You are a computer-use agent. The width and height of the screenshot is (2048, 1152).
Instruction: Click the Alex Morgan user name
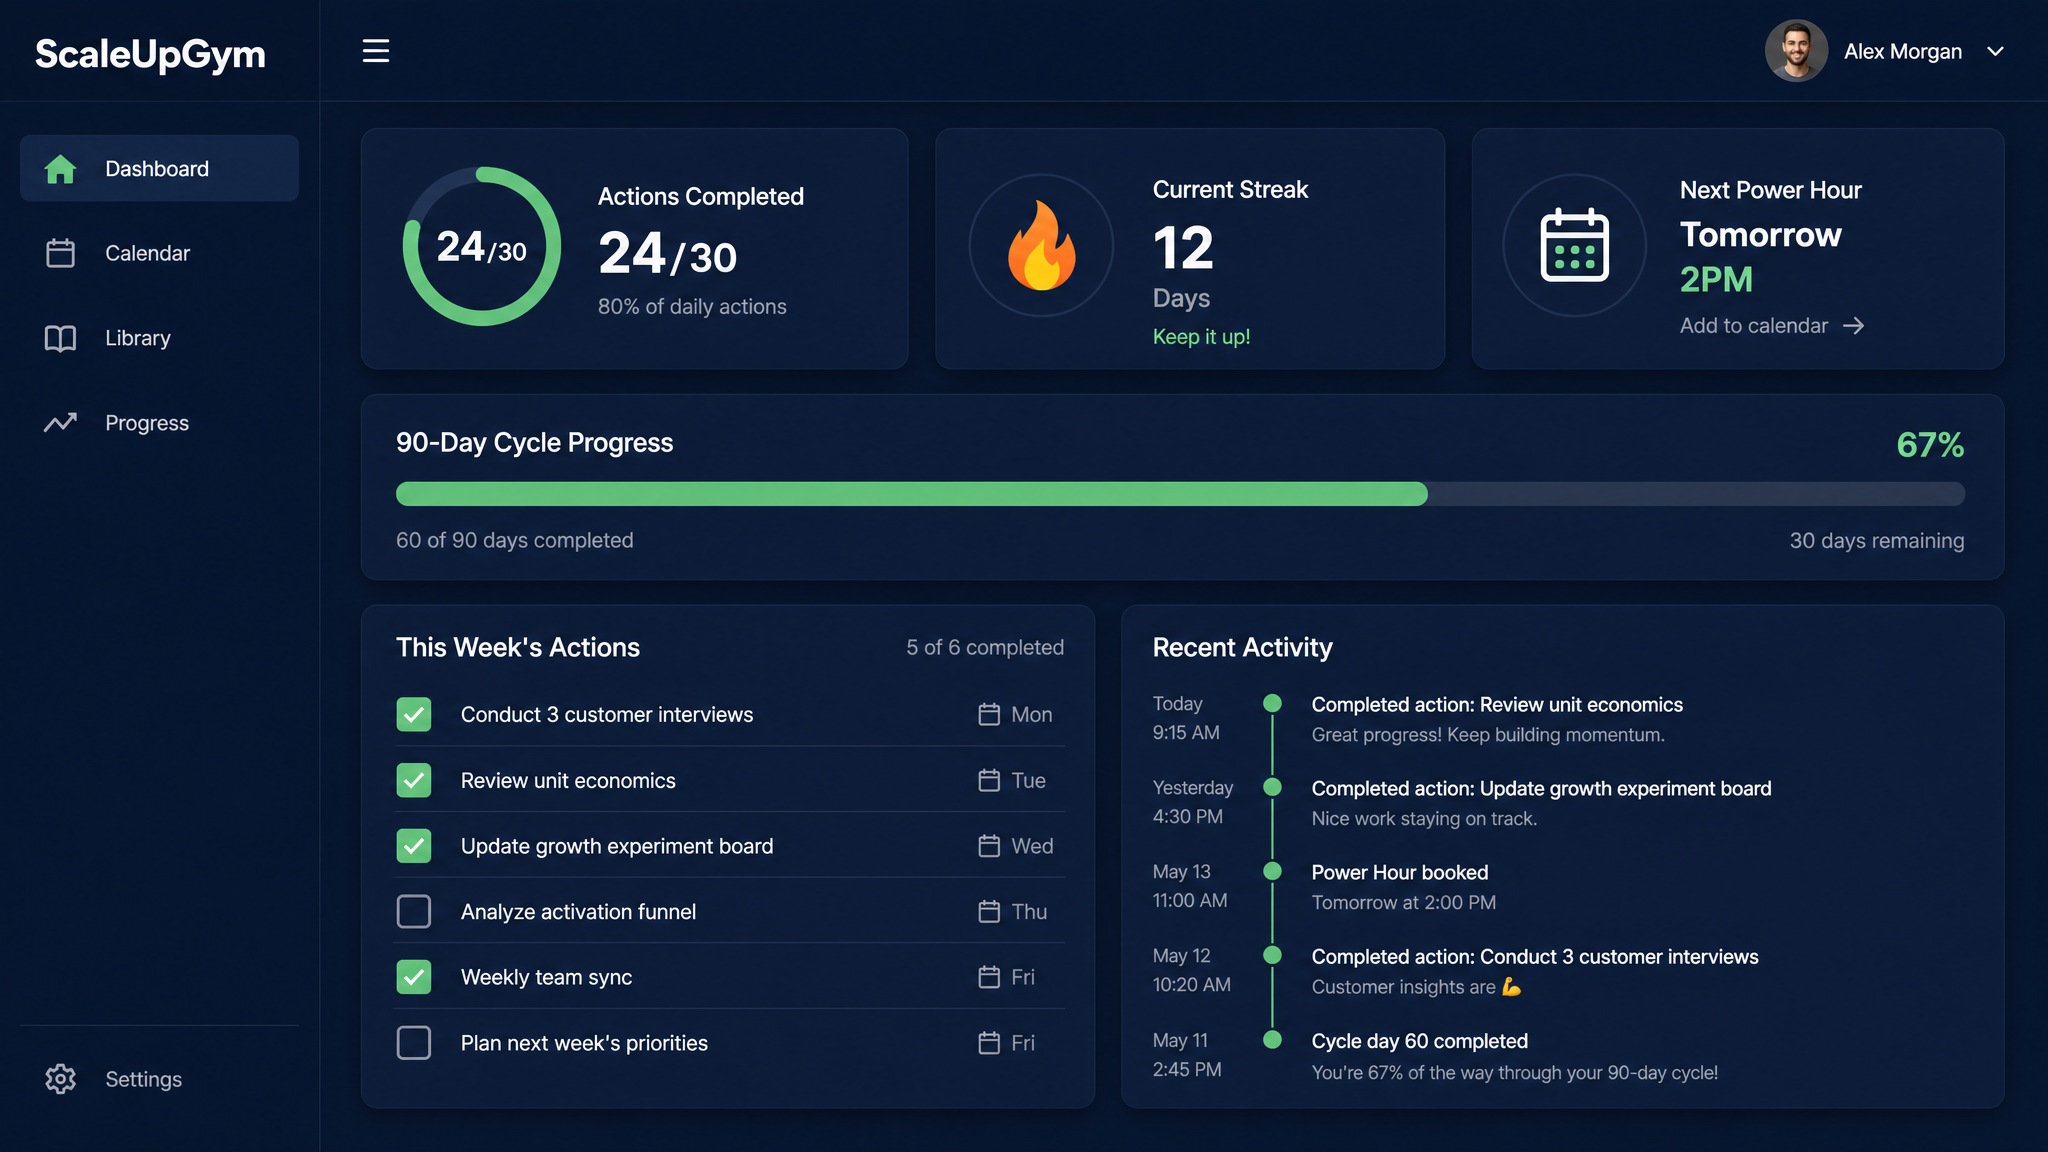pyautogui.click(x=1903, y=51)
